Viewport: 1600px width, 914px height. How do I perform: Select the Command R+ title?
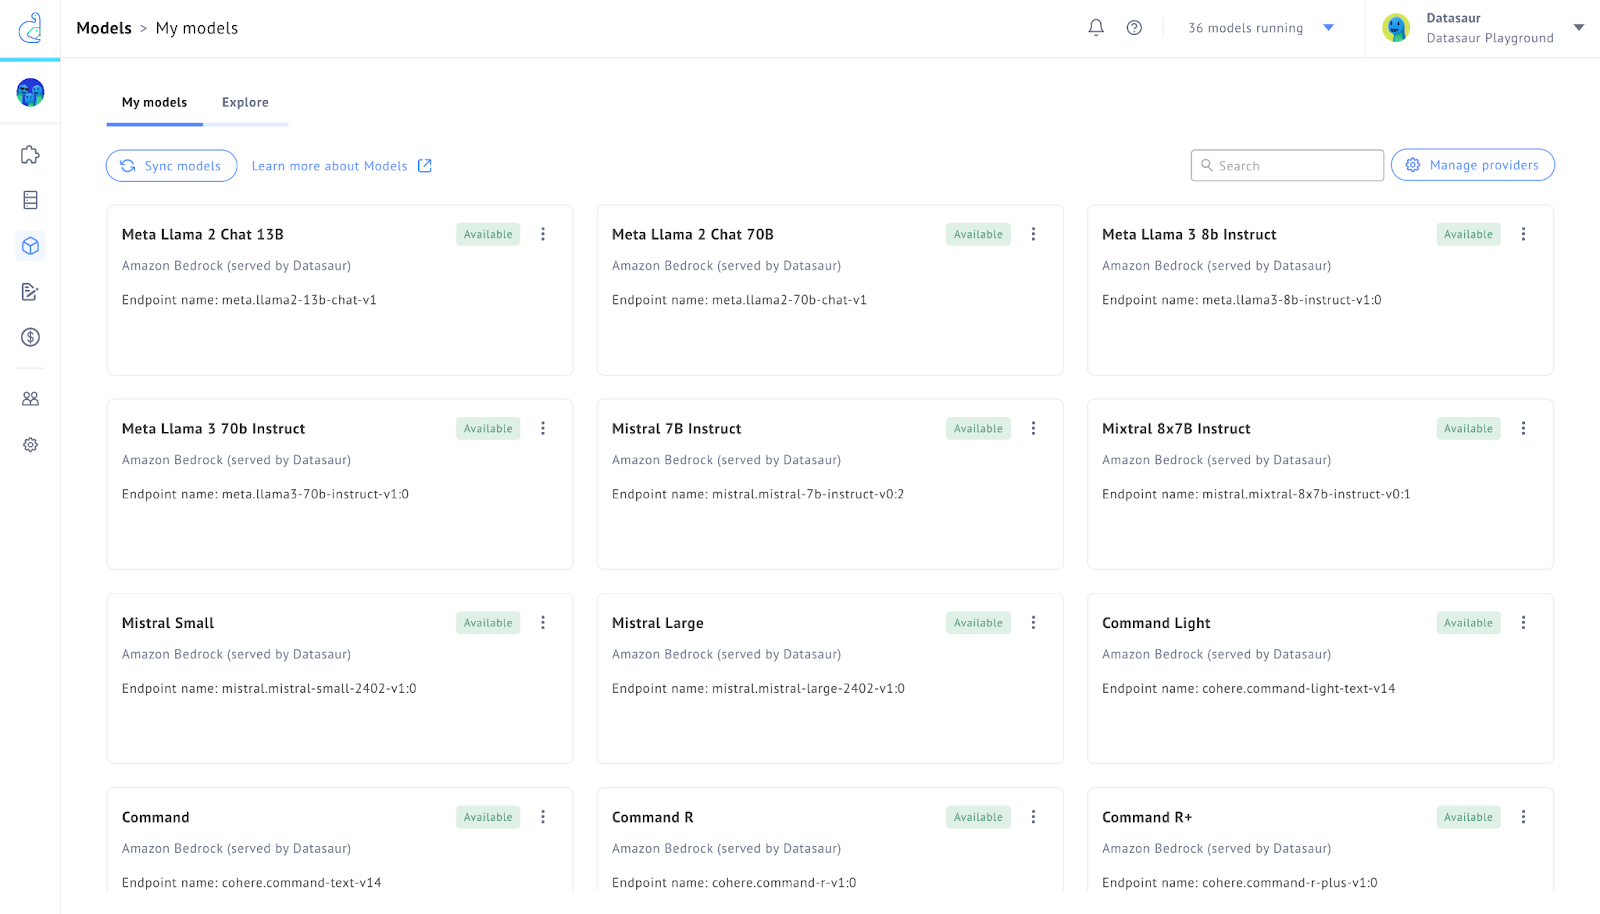coord(1147,817)
